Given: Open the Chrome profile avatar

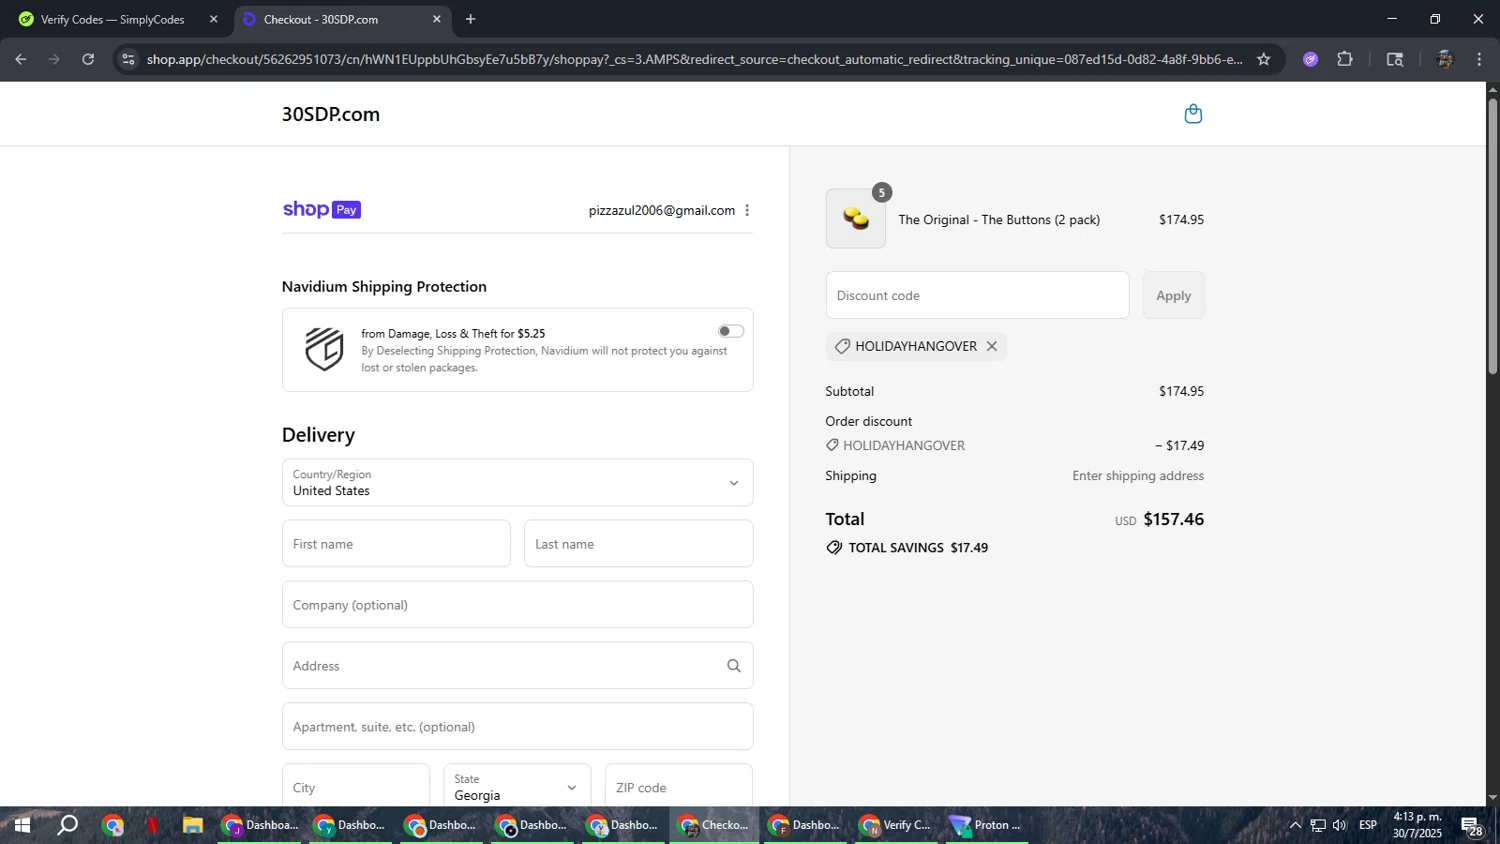Looking at the screenshot, I should point(1444,59).
